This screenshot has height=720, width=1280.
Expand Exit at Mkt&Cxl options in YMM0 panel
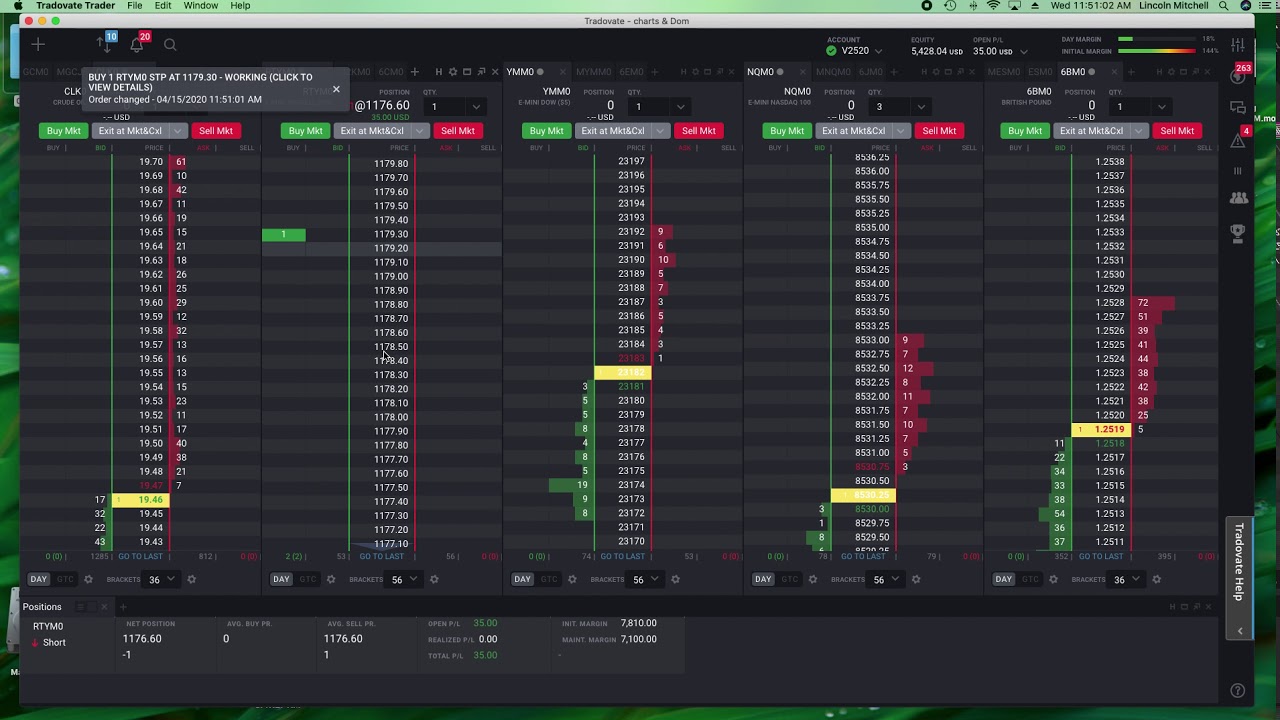[x=661, y=131]
